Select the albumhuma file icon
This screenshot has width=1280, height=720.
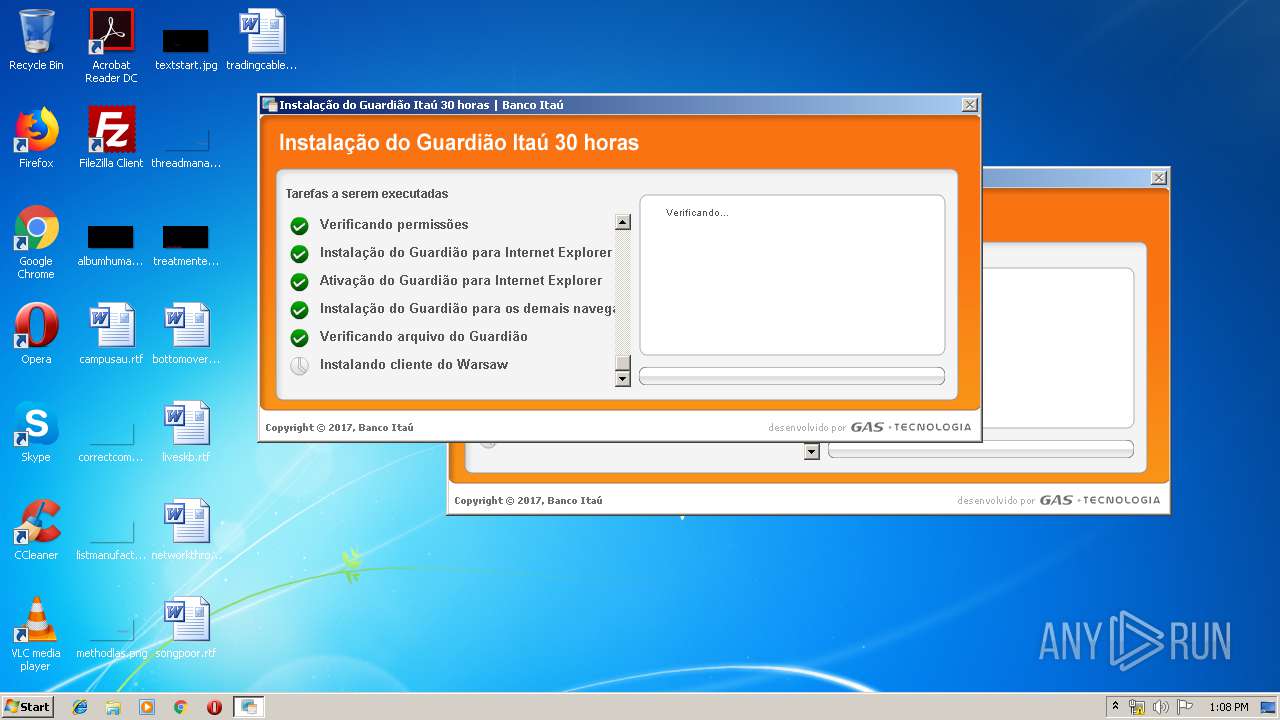pyautogui.click(x=110, y=245)
